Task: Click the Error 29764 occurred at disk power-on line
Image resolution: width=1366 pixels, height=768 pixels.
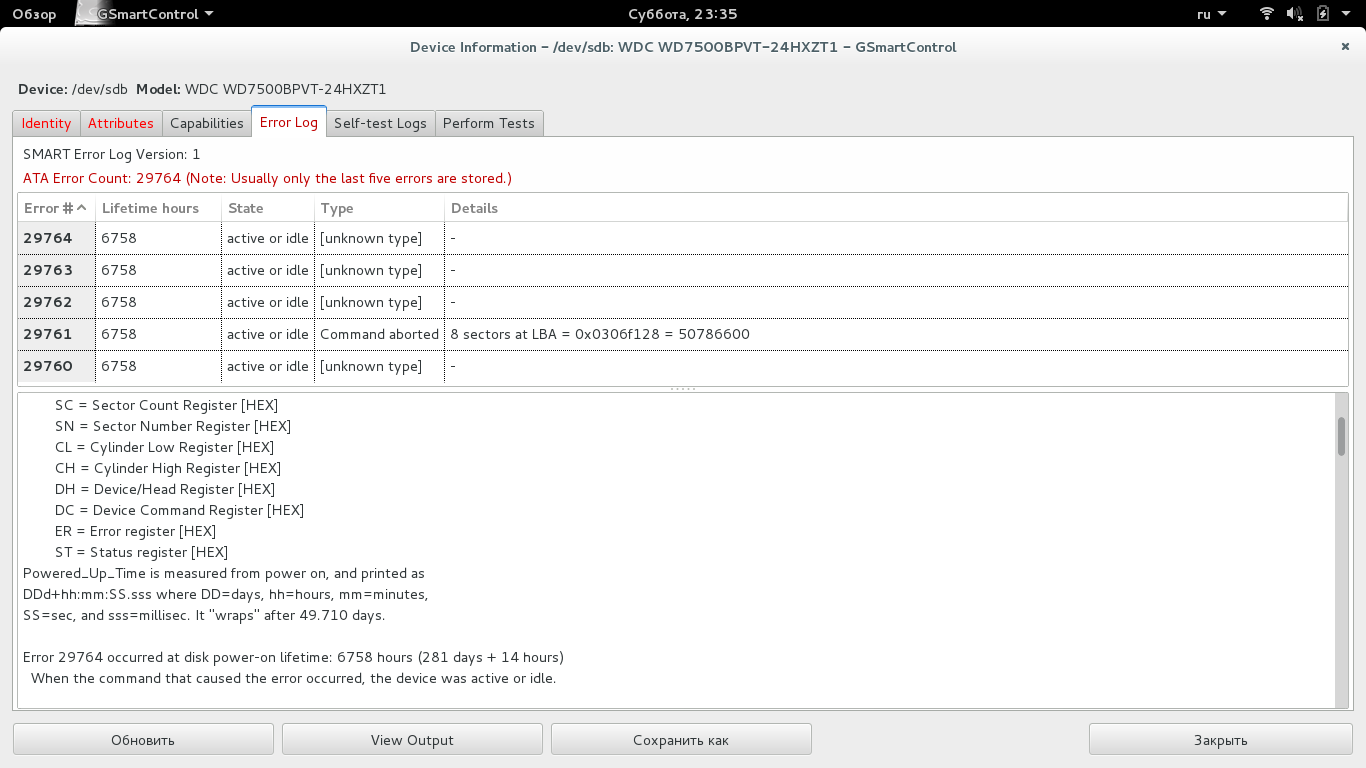Action: [x=293, y=657]
